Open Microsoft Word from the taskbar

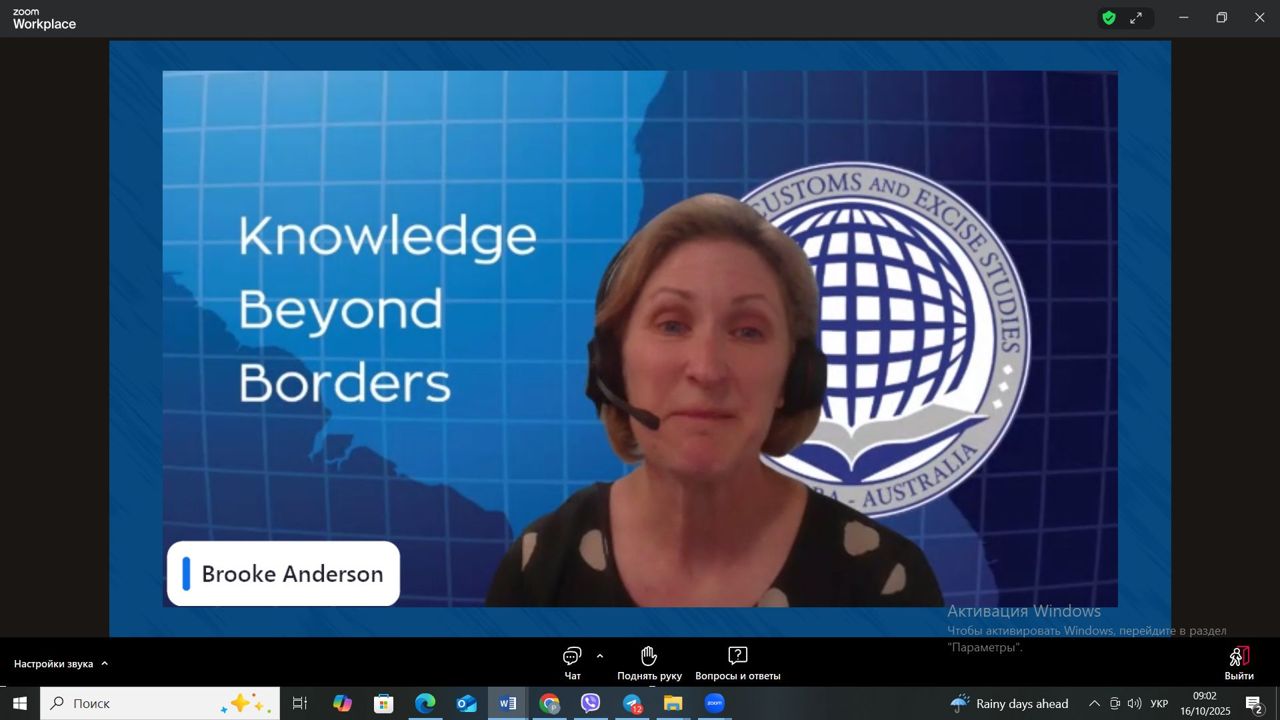pos(508,704)
